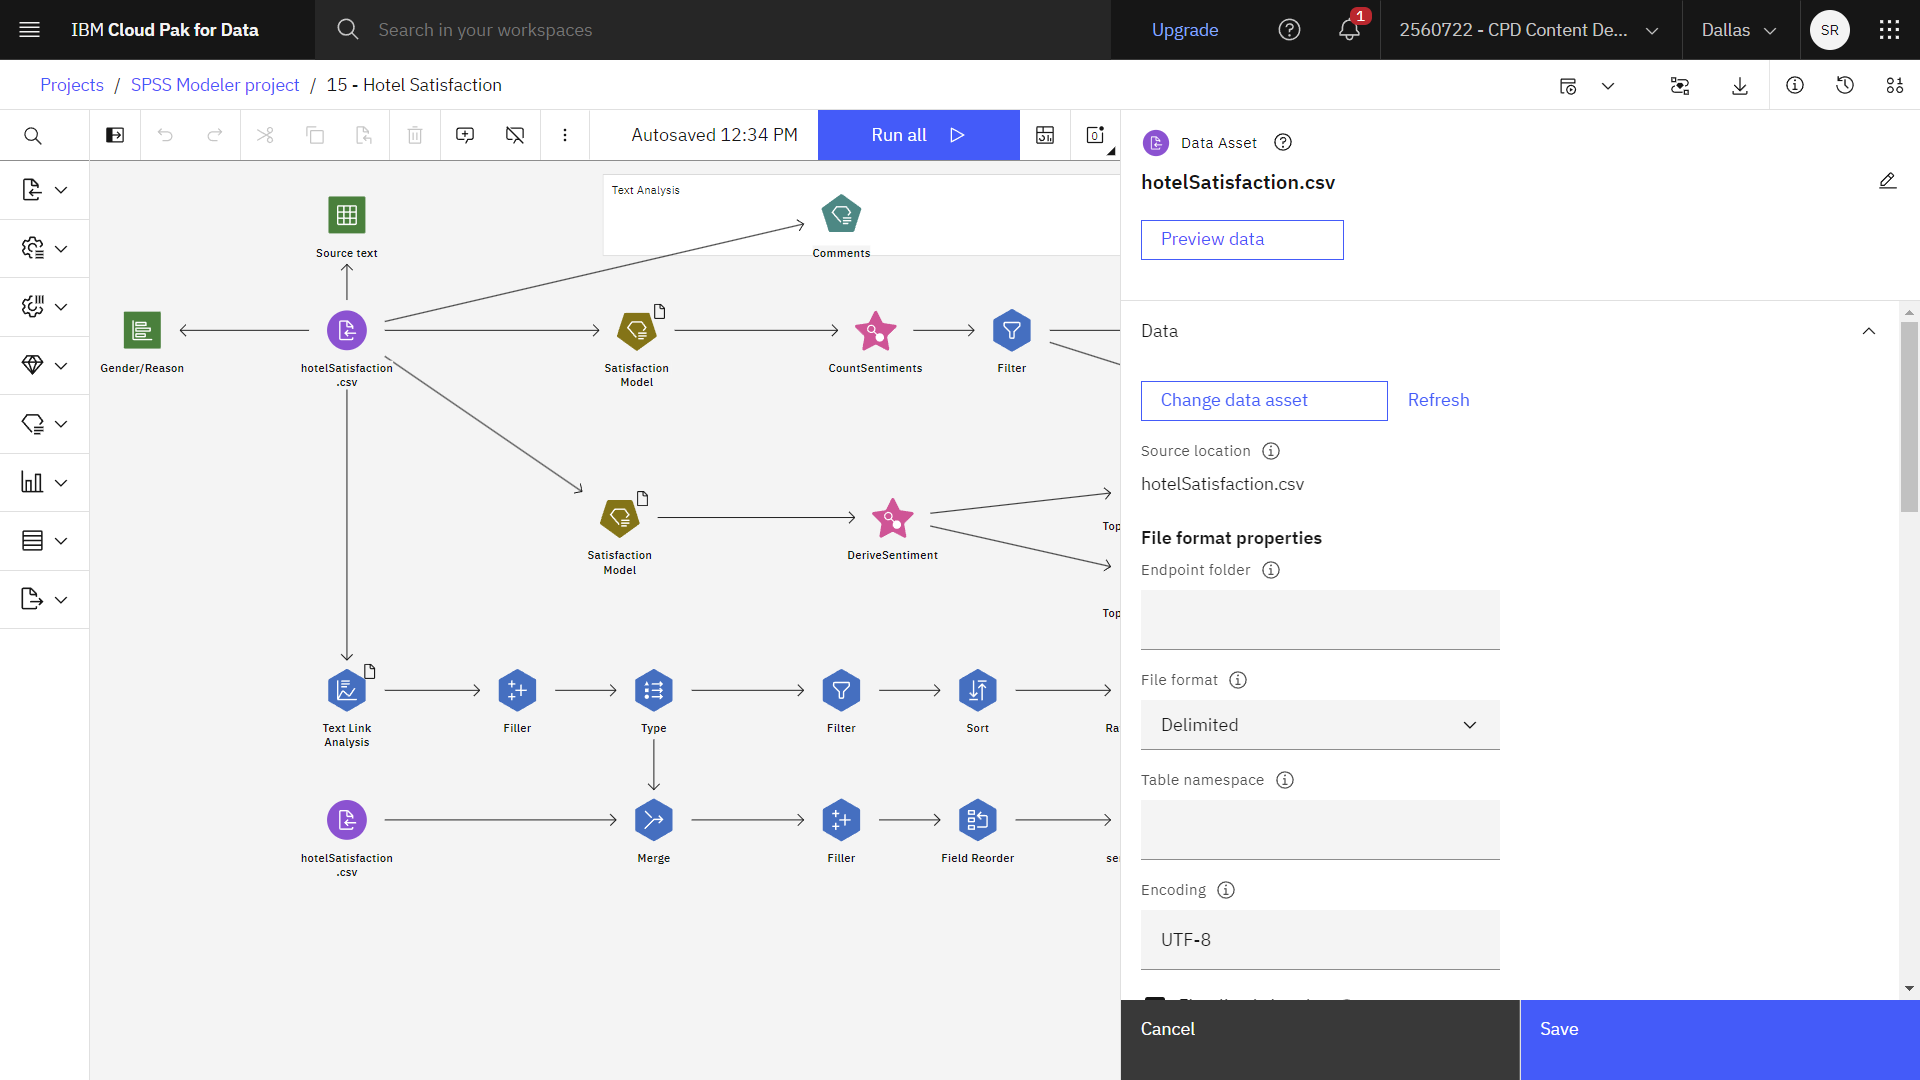Open the File format dropdown menu
The height and width of the screenshot is (1080, 1920).
coord(1319,724)
